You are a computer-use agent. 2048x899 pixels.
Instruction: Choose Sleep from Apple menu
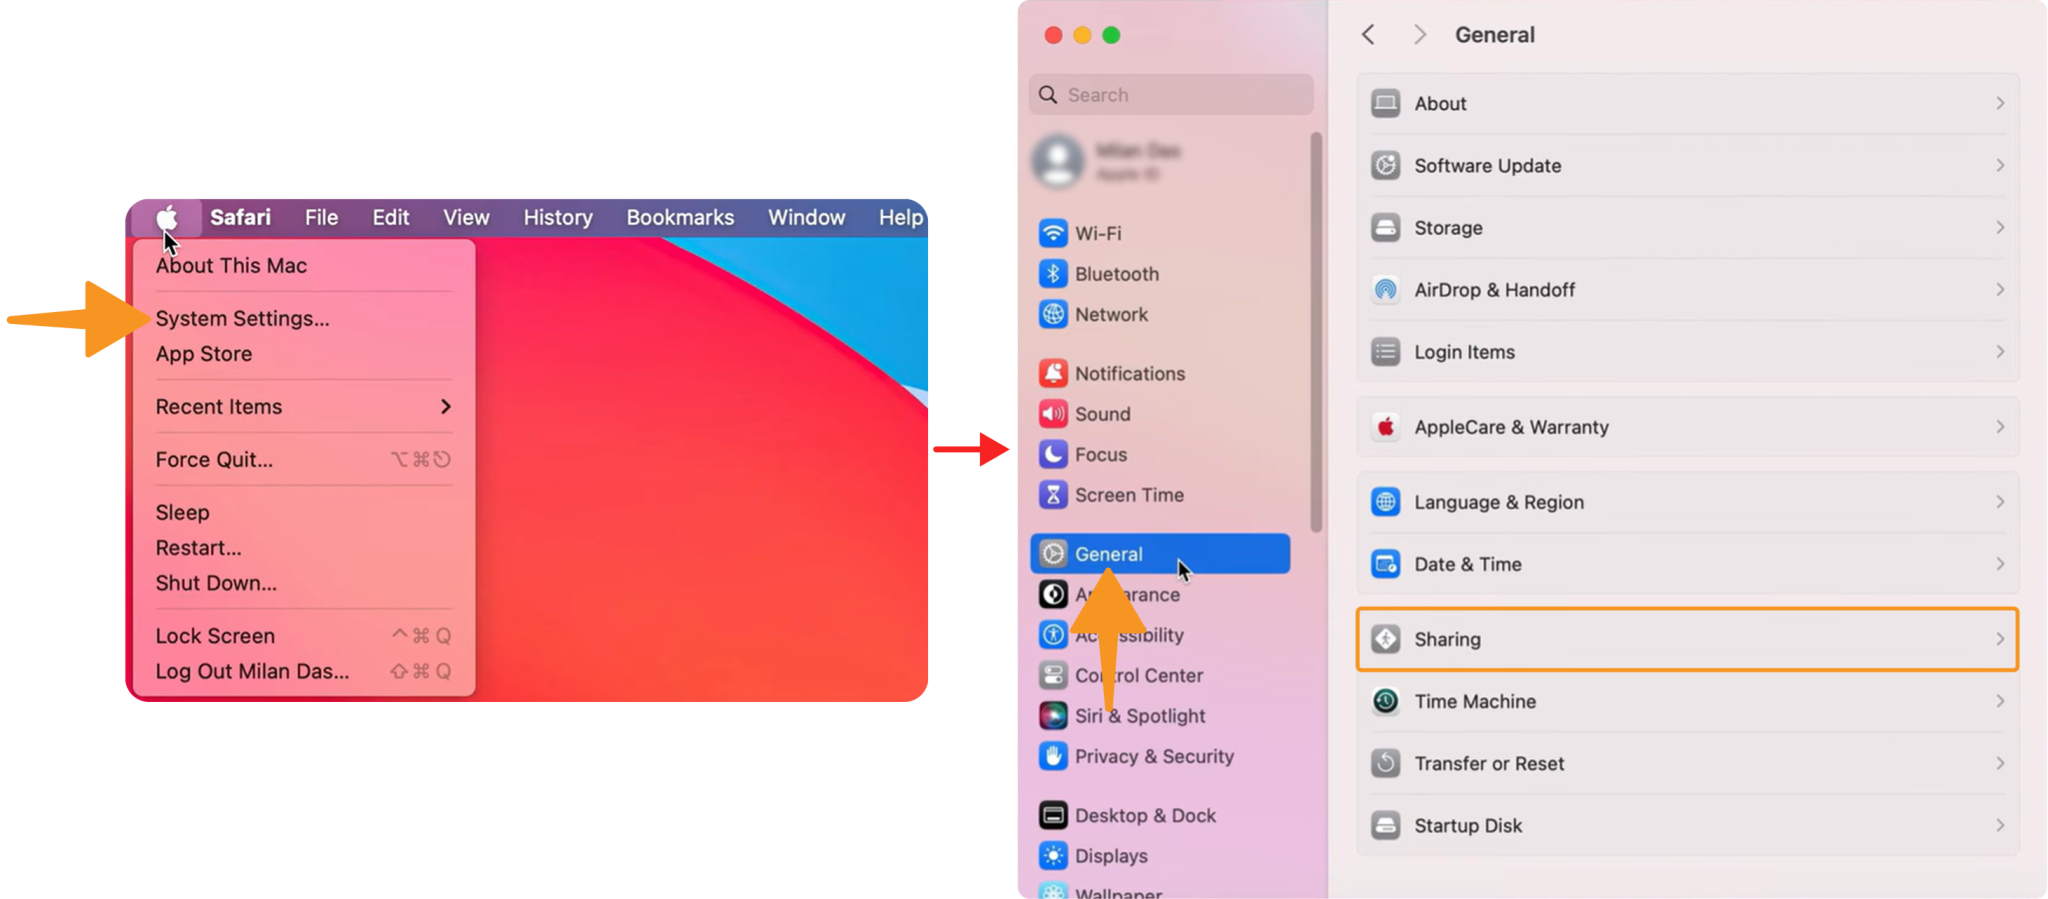(182, 512)
